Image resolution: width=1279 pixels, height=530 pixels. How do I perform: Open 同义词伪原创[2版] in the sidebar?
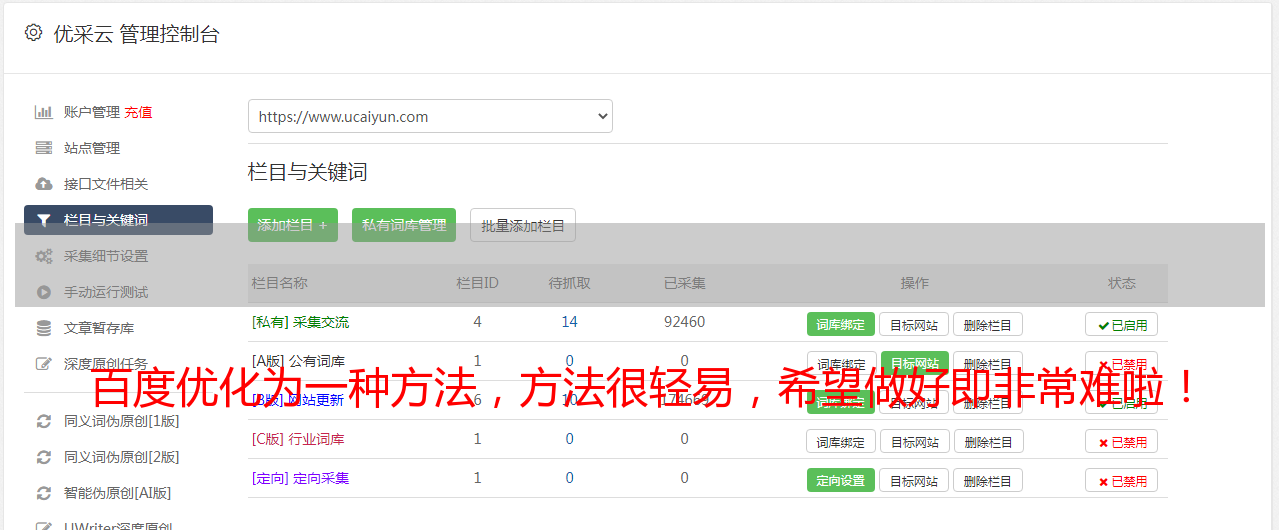(x=122, y=457)
